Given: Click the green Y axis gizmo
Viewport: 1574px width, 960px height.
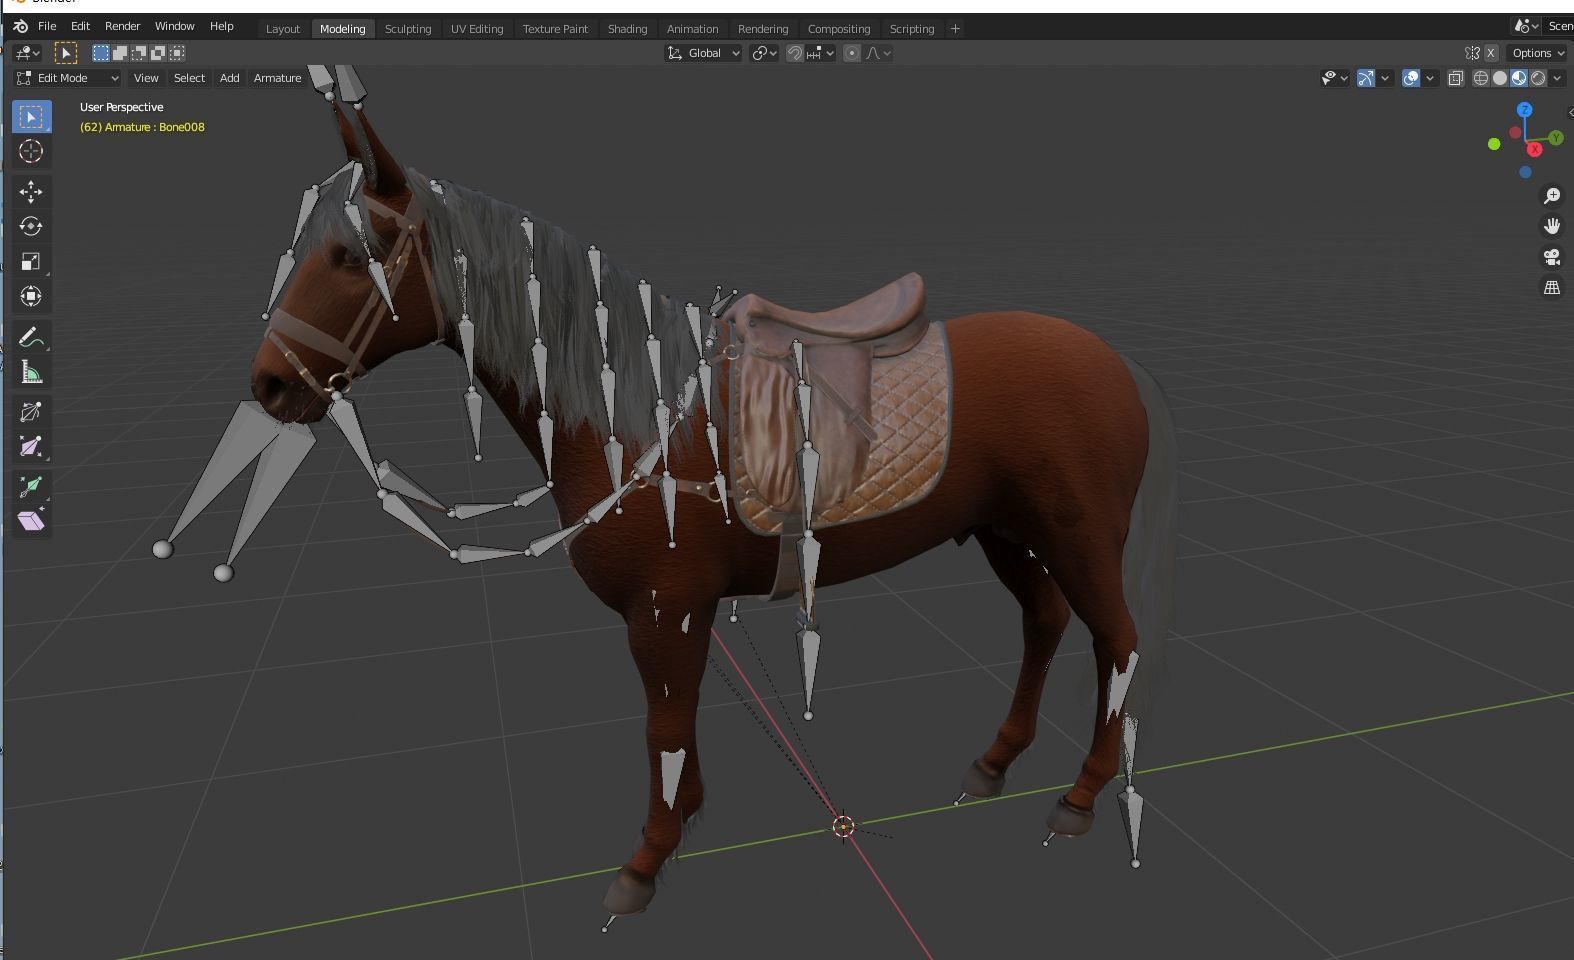Looking at the screenshot, I should point(1556,138).
